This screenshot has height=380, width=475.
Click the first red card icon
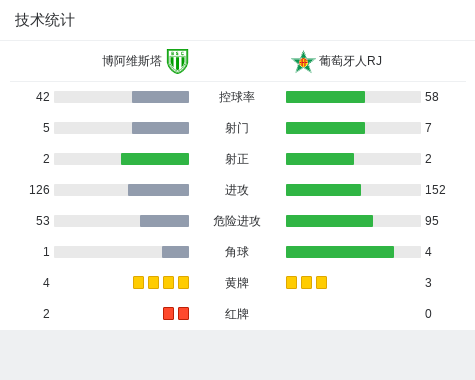click(168, 313)
